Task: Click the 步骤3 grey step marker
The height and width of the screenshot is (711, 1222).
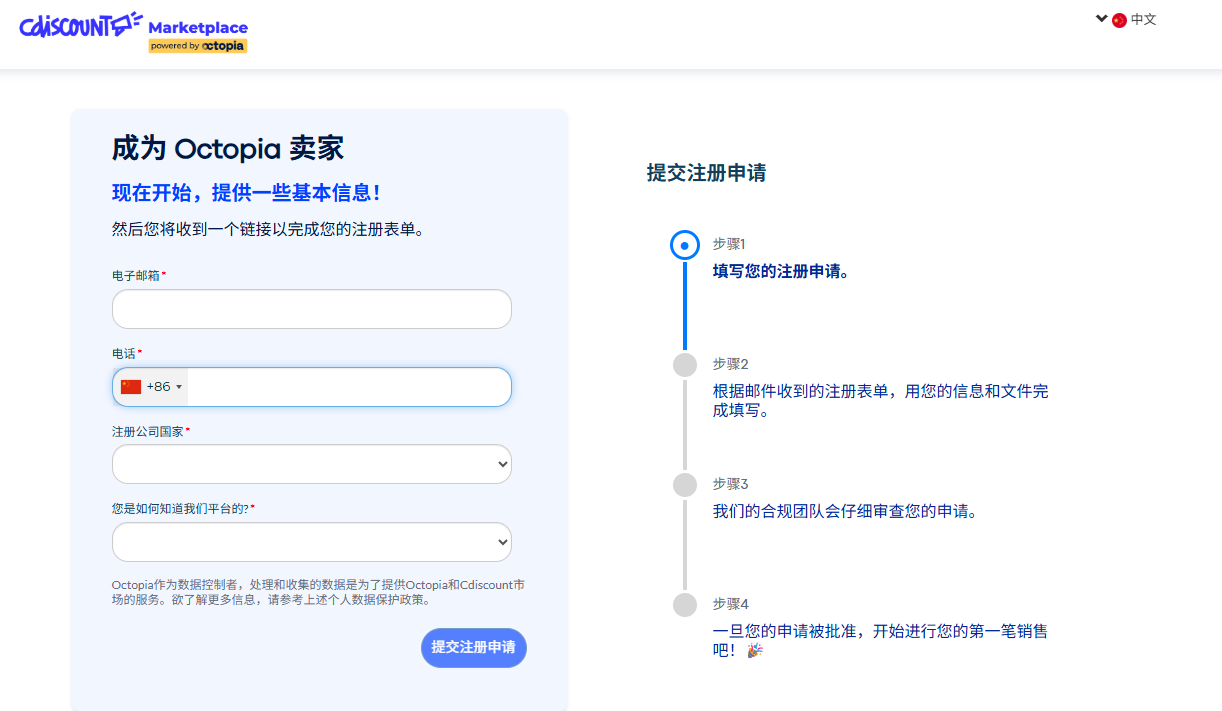Action: [685, 485]
